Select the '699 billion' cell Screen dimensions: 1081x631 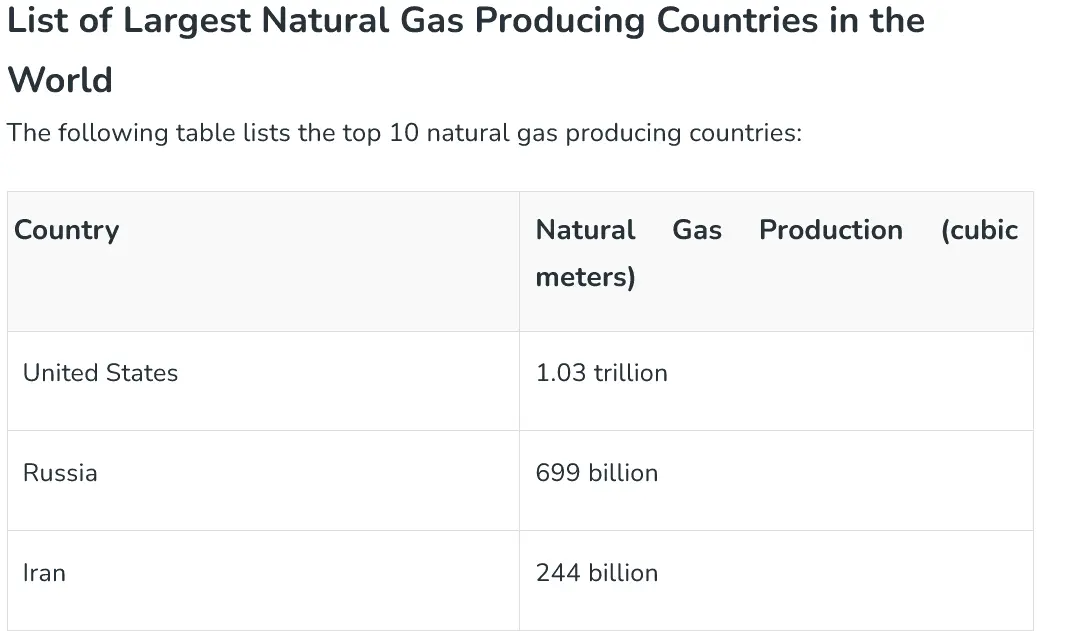point(597,473)
